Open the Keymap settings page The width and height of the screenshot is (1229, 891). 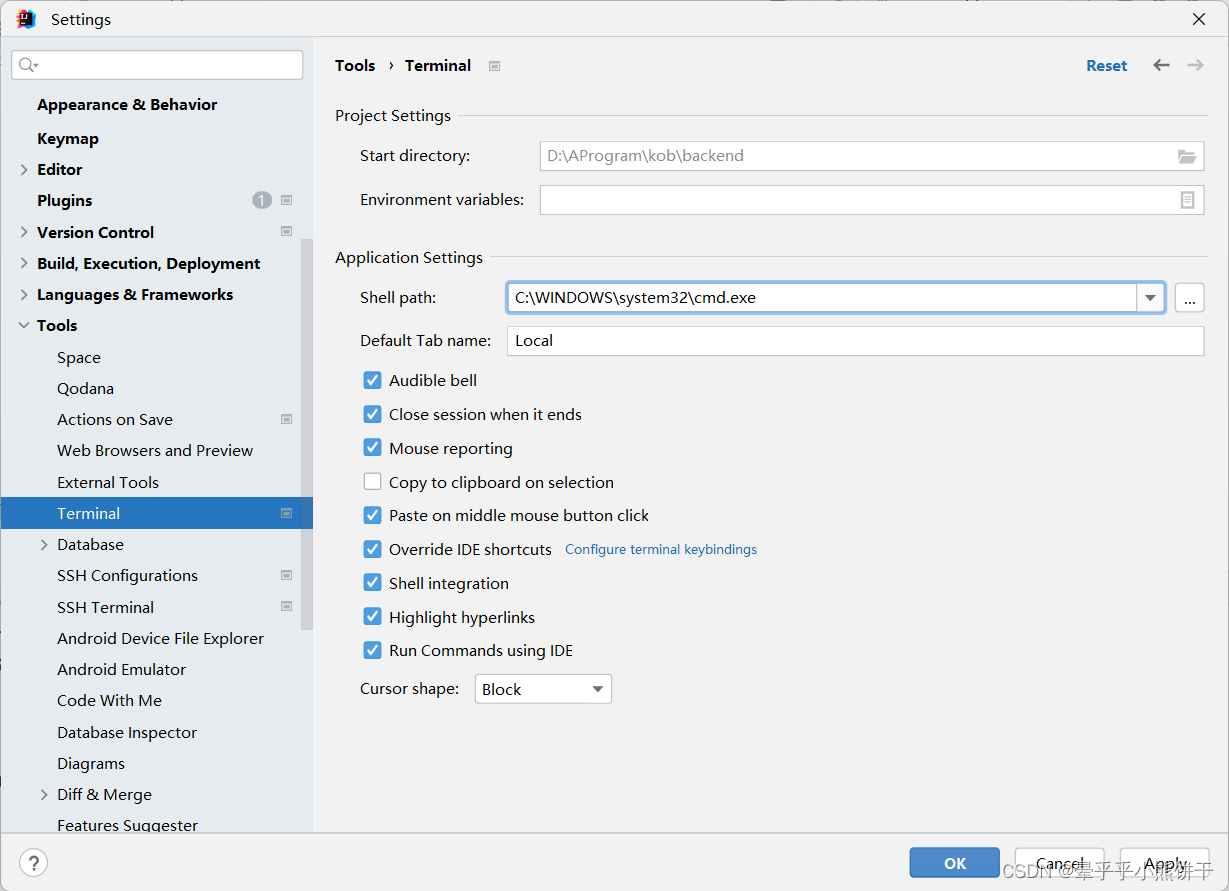[68, 139]
